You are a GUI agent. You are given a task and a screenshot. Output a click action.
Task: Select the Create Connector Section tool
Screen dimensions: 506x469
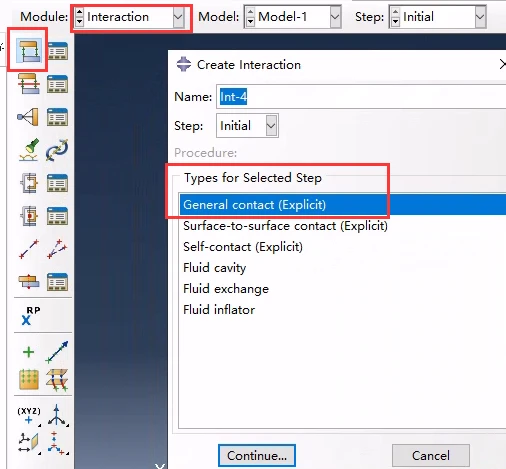tap(29, 183)
